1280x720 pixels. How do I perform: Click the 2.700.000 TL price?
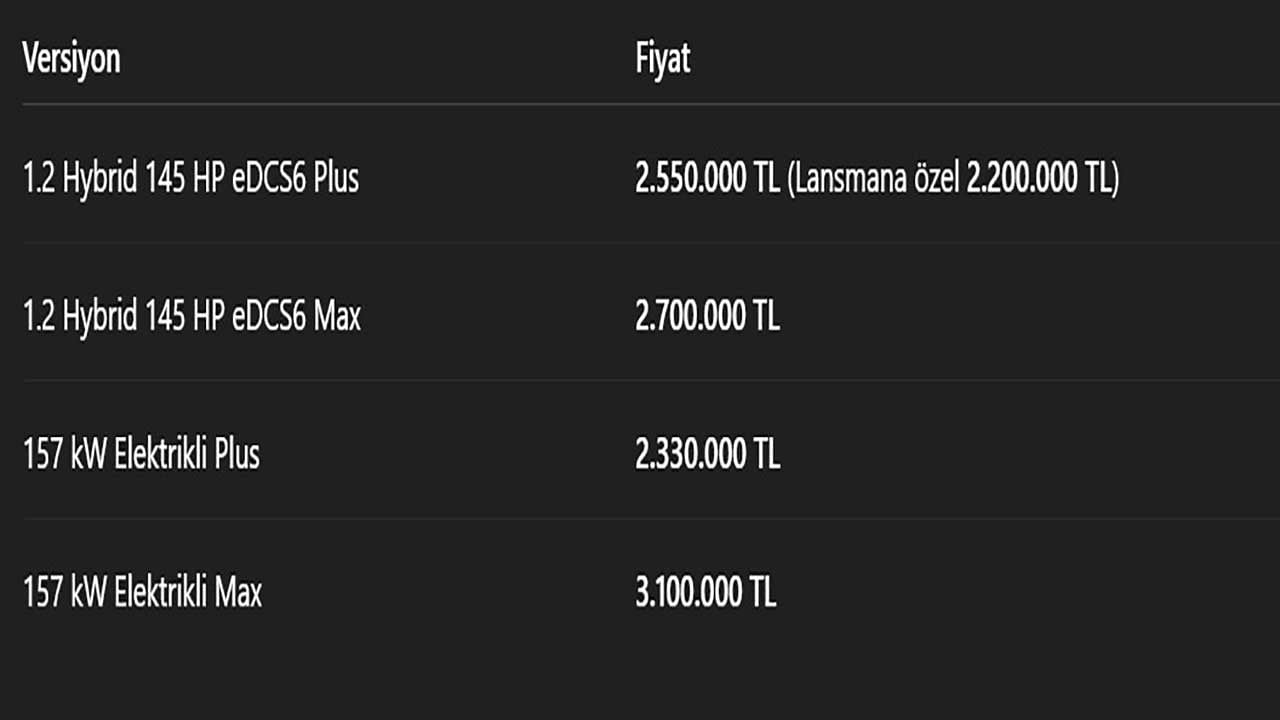pyautogui.click(x=707, y=317)
